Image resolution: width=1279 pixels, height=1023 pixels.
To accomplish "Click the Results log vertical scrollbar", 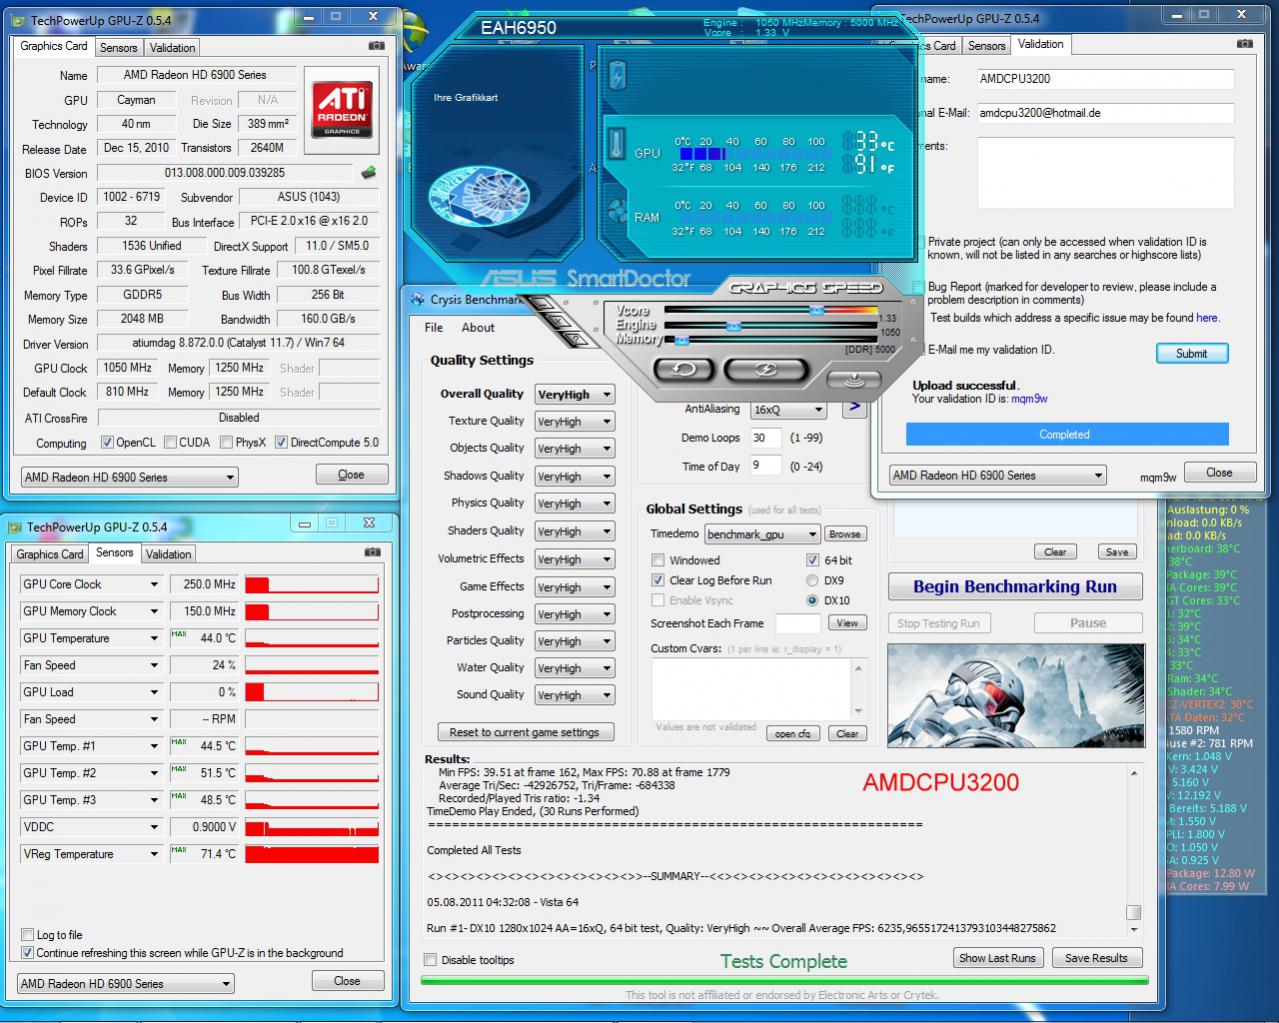I will pyautogui.click(x=1134, y=852).
